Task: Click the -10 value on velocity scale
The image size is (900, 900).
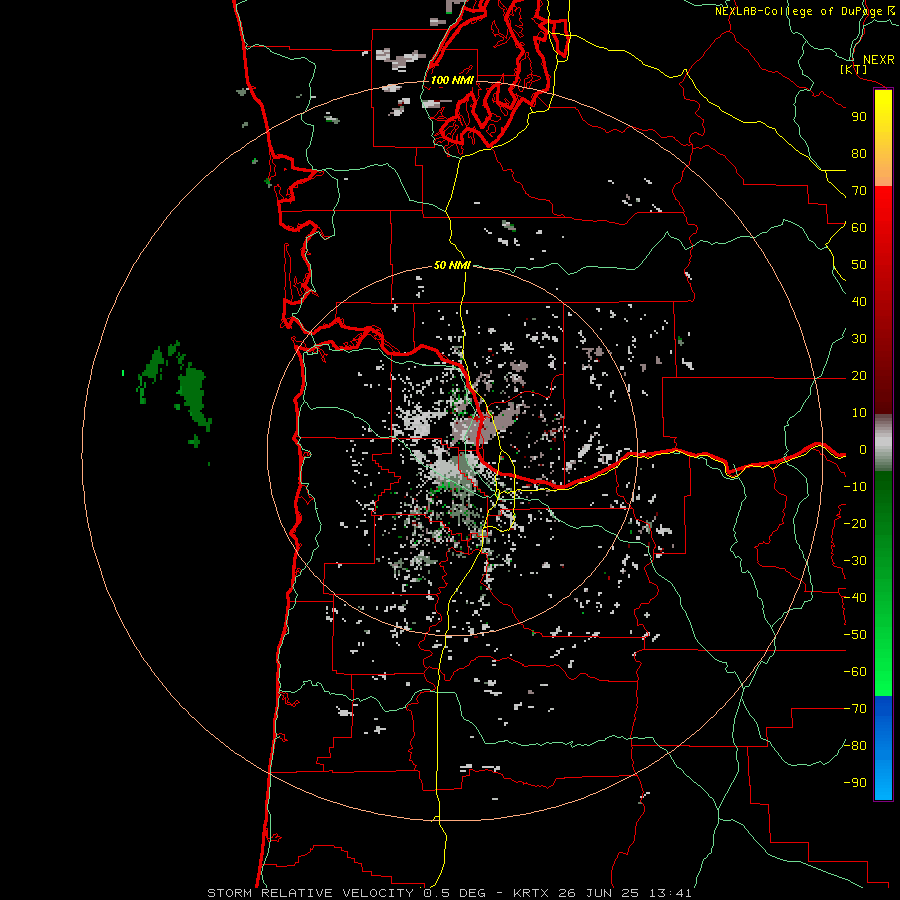Action: click(x=855, y=487)
